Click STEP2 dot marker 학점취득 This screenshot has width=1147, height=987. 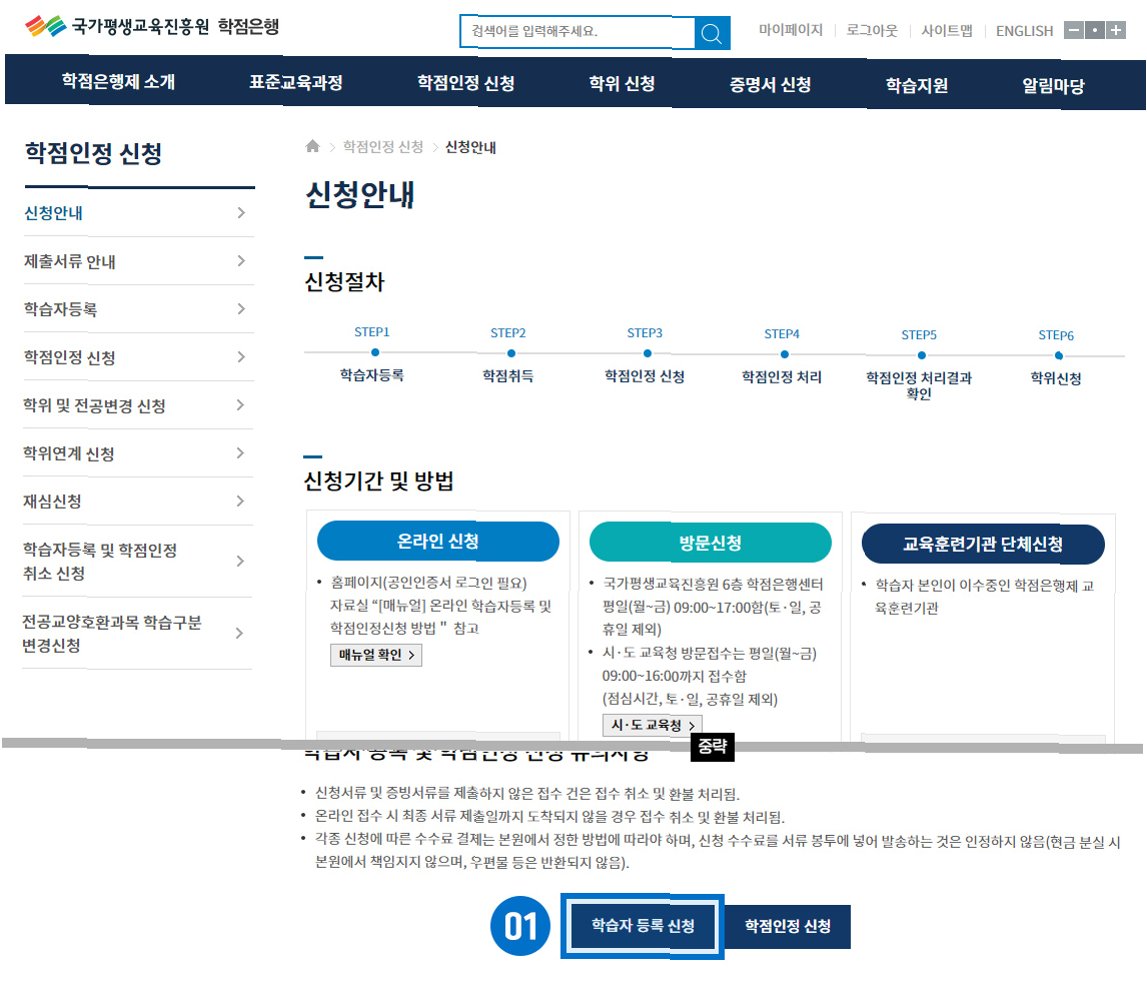[511, 353]
